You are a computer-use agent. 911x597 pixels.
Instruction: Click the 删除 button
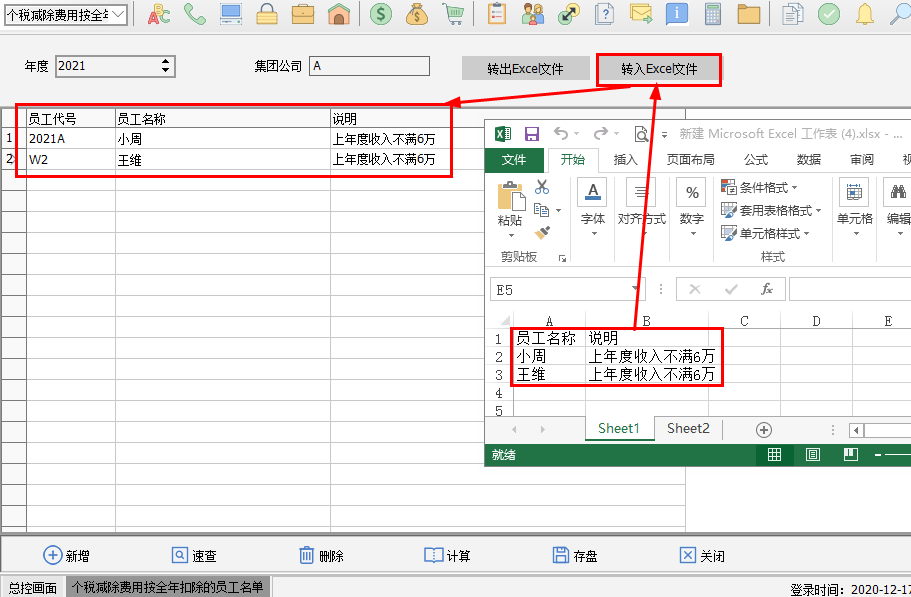click(321, 556)
